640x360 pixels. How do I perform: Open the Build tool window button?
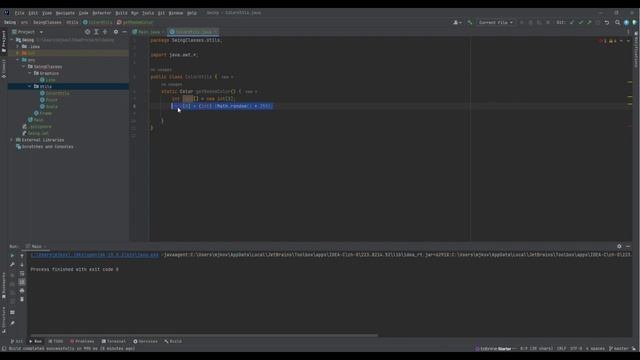tap(173, 341)
